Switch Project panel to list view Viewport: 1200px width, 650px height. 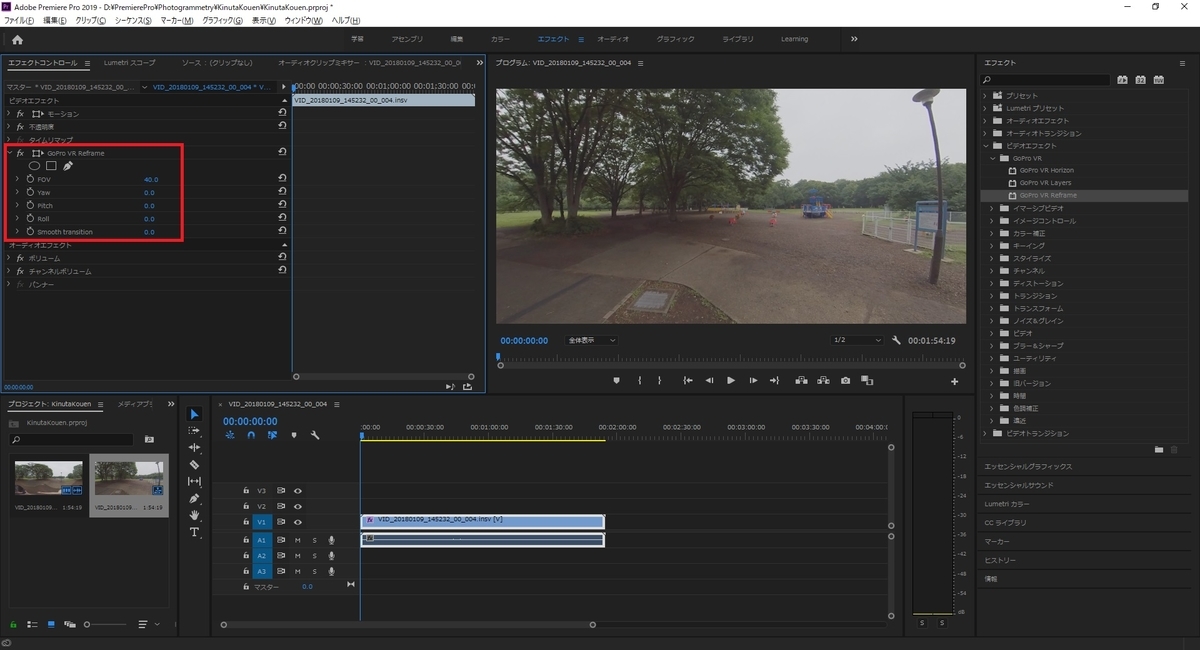(32, 624)
